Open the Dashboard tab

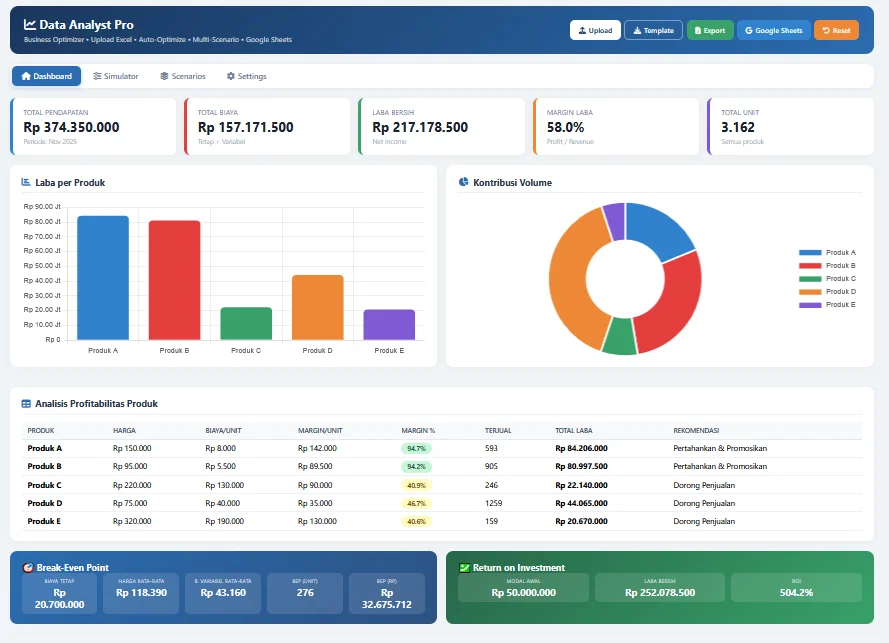tap(46, 76)
